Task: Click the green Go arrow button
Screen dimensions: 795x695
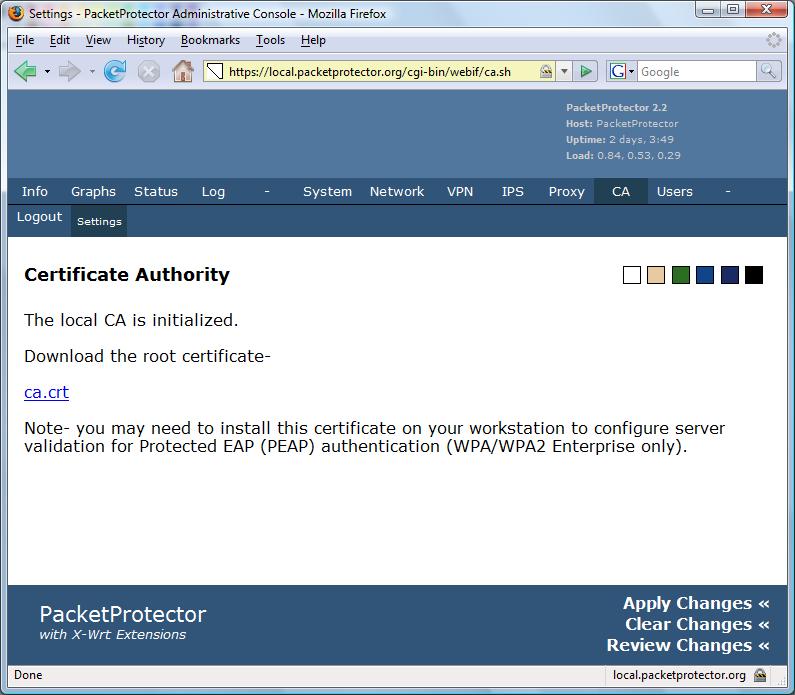Action: (x=586, y=71)
